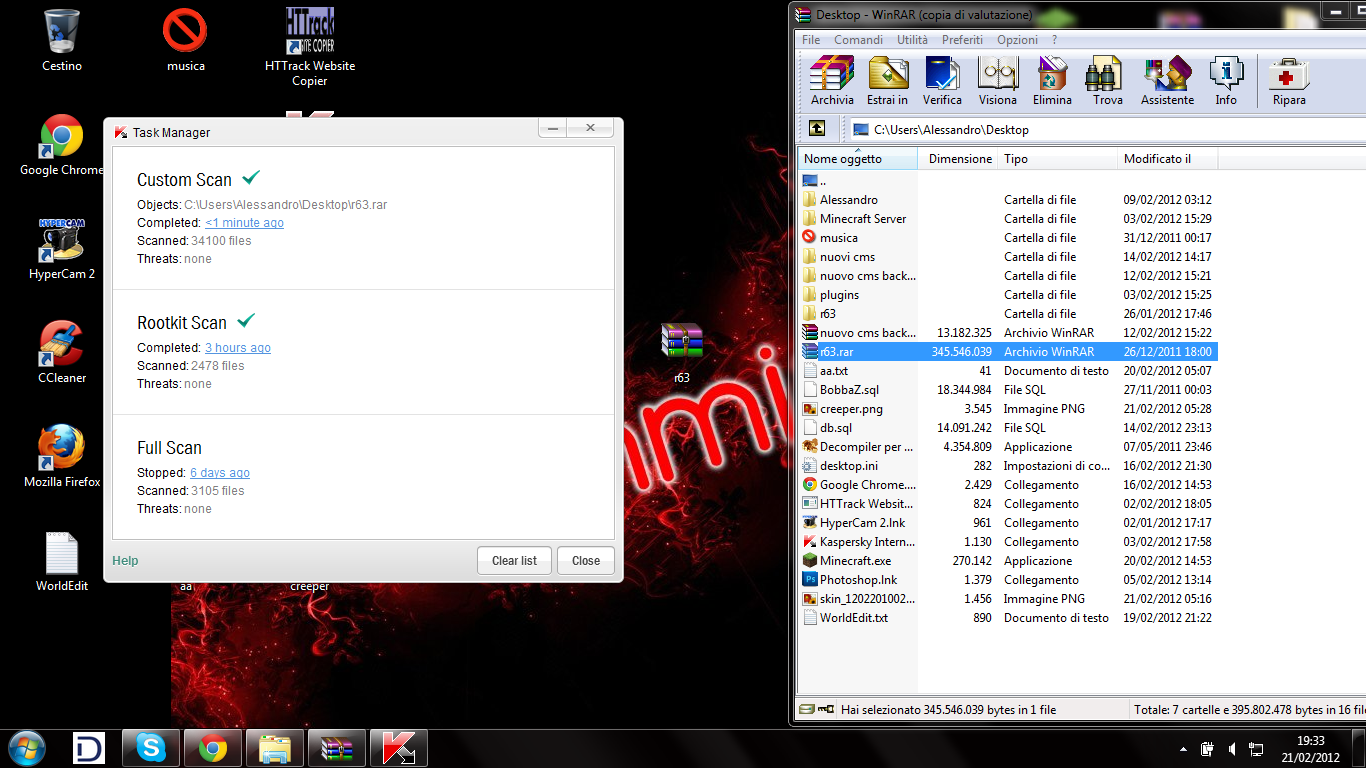
Task: Open the Comandi menu
Action: [x=858, y=40]
